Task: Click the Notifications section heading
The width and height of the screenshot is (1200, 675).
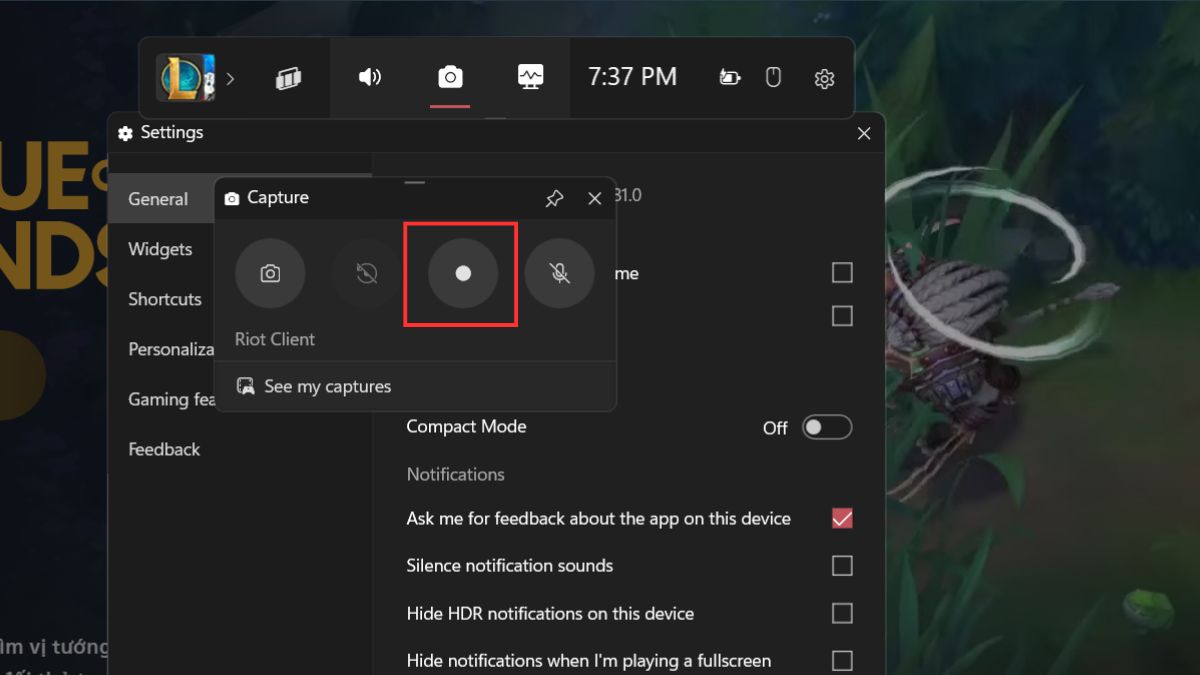Action: point(455,474)
